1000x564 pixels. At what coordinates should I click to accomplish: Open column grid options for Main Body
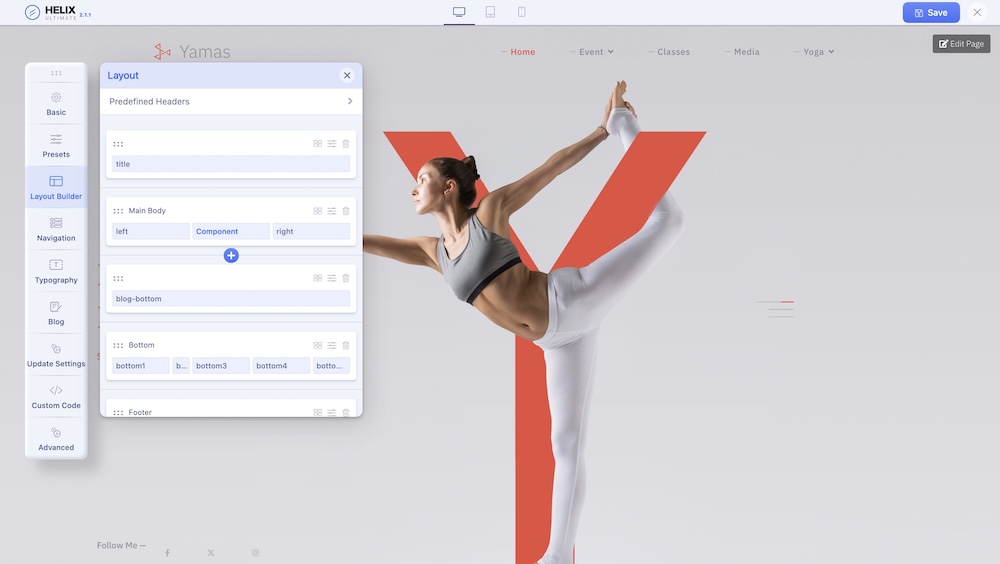pyautogui.click(x=318, y=211)
